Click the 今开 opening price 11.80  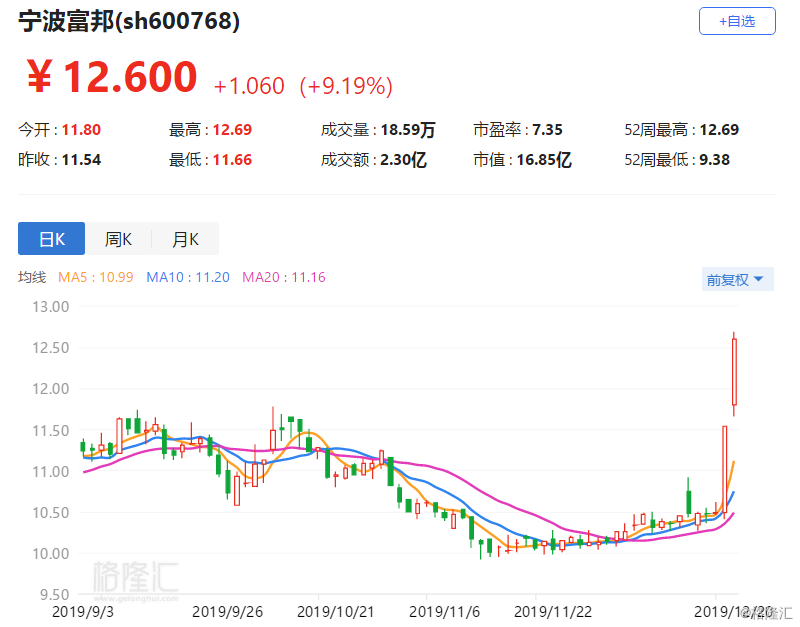coord(81,130)
